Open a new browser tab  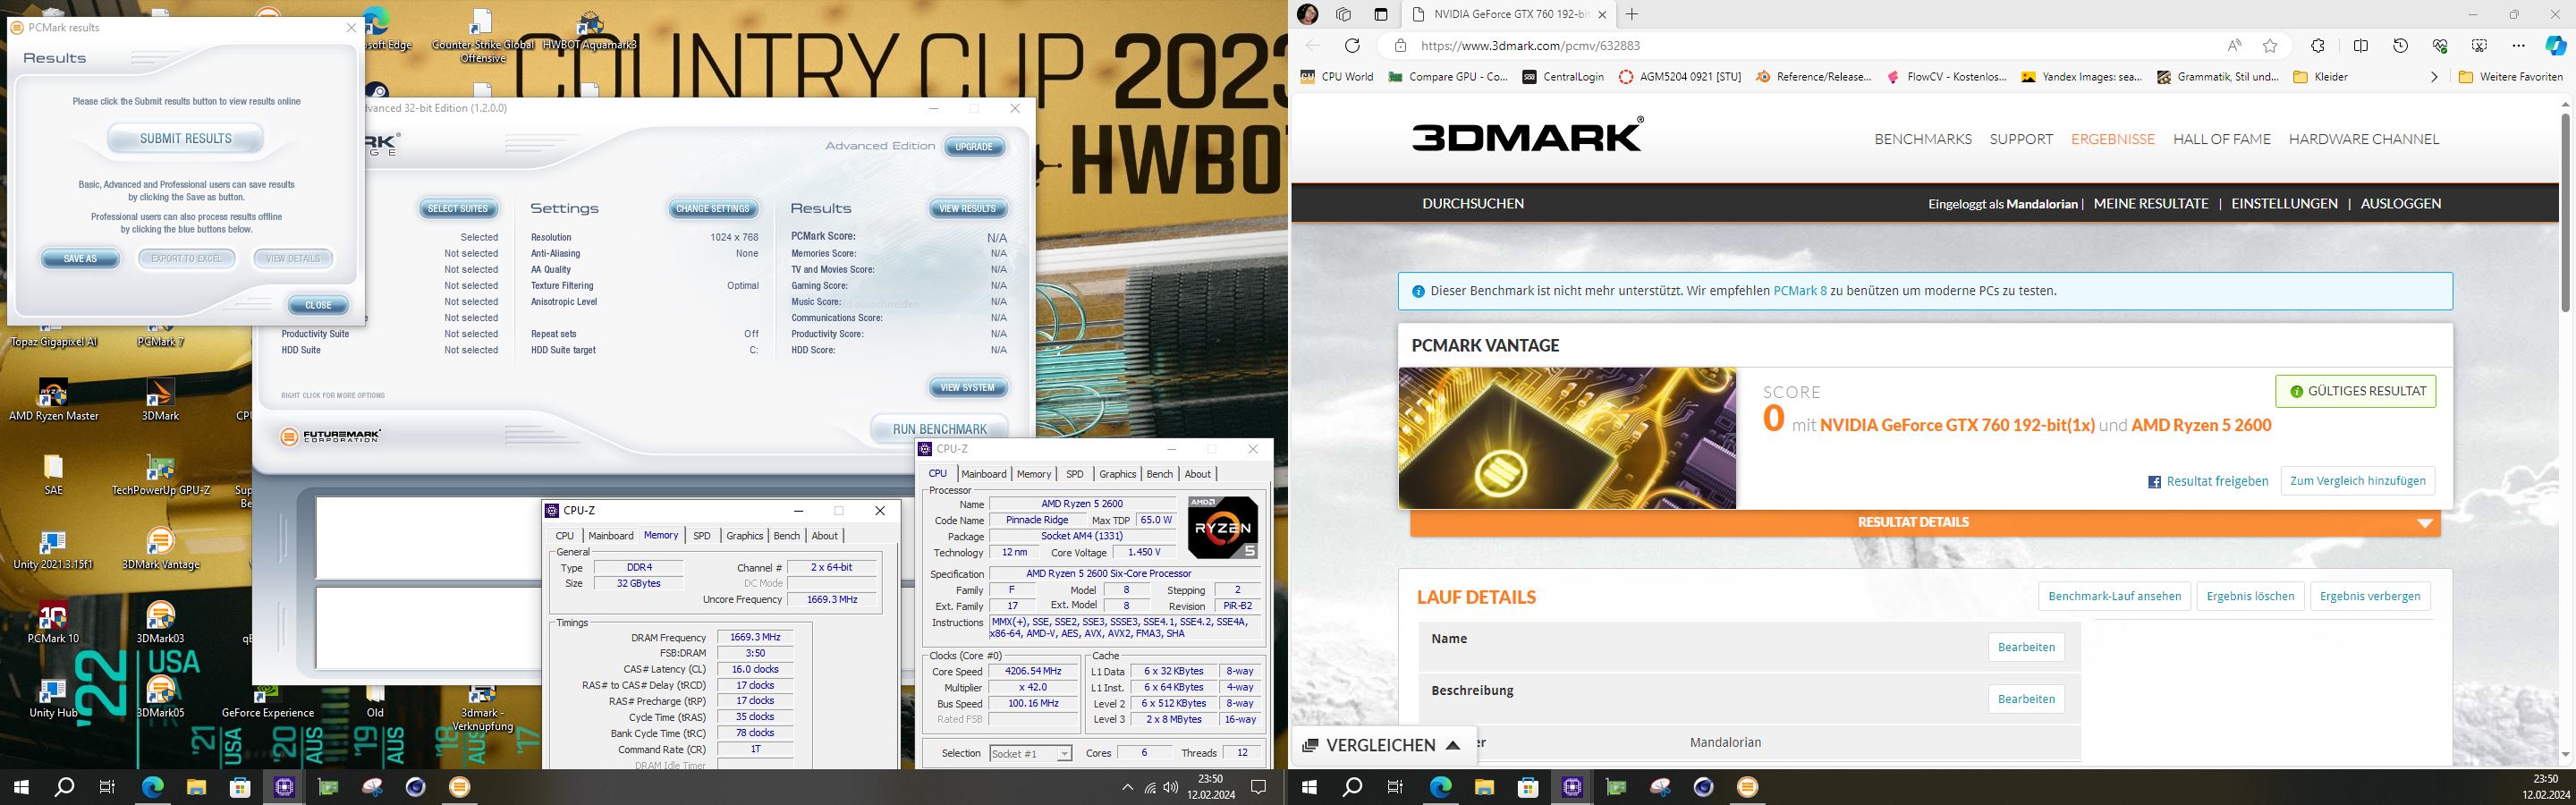(1632, 14)
